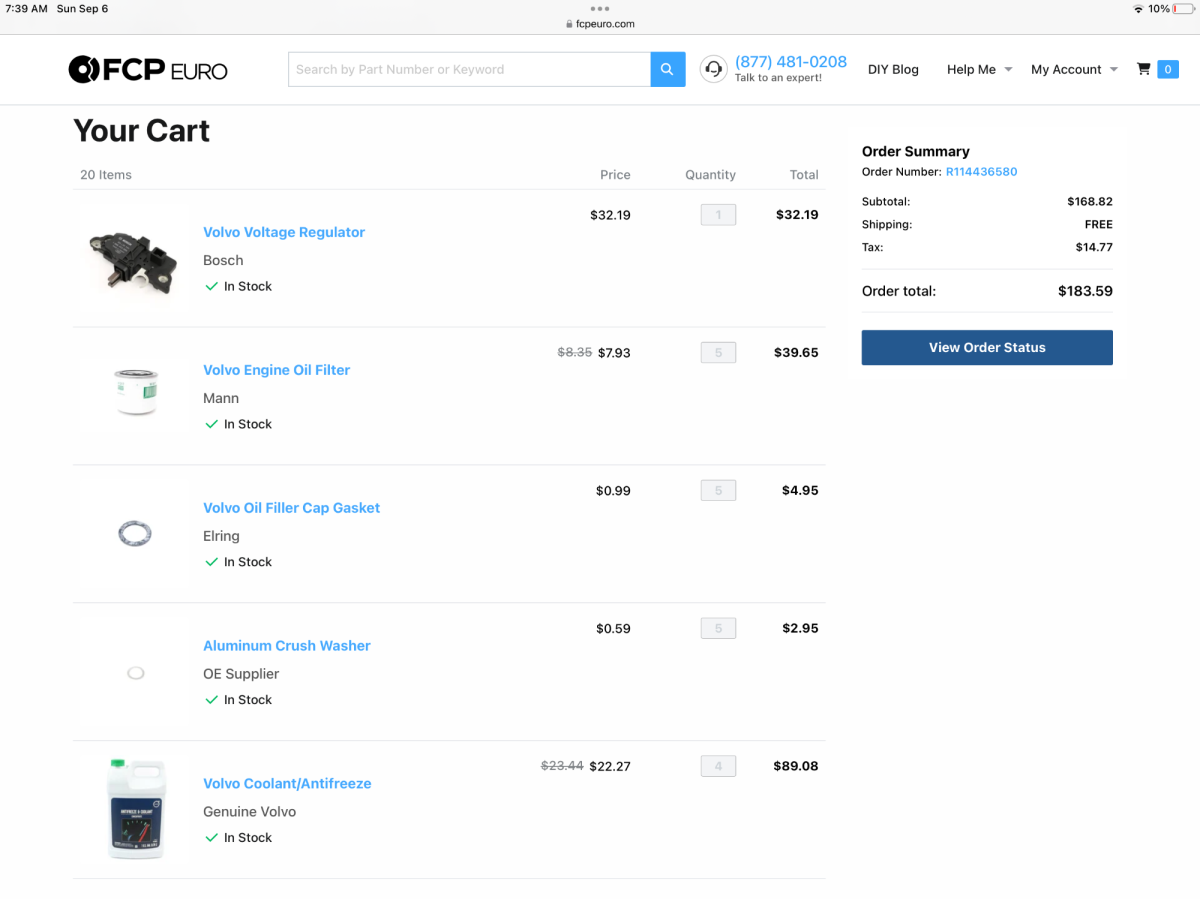The width and height of the screenshot is (1200, 899).
Task: Click the Crush Washer quantity box
Action: pyautogui.click(x=718, y=628)
